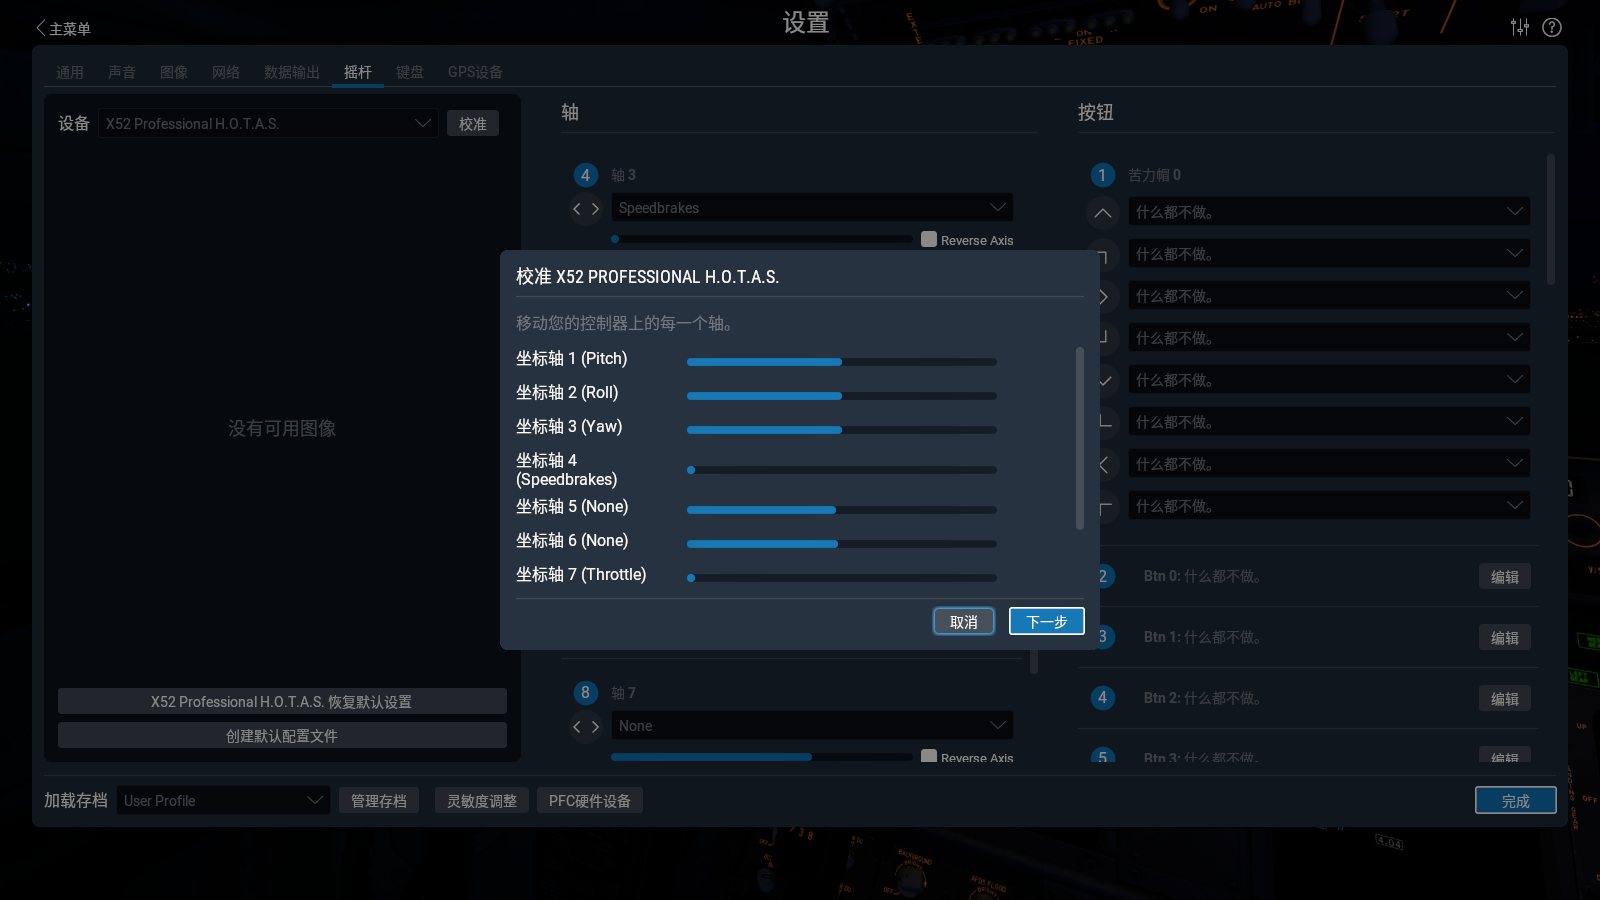Screen dimensions: 1600x900
Task: Open hat switch down-right direction dropdown
Action: (1329, 337)
